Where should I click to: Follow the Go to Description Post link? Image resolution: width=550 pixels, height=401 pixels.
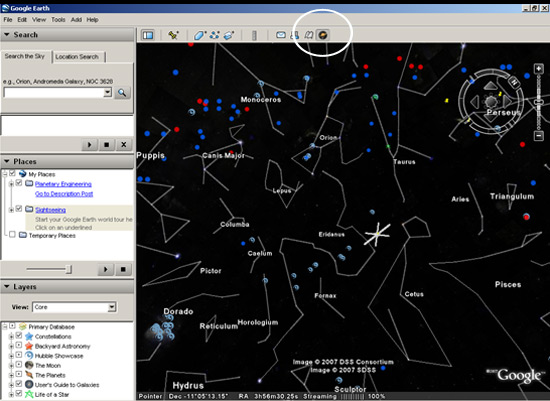point(64,194)
